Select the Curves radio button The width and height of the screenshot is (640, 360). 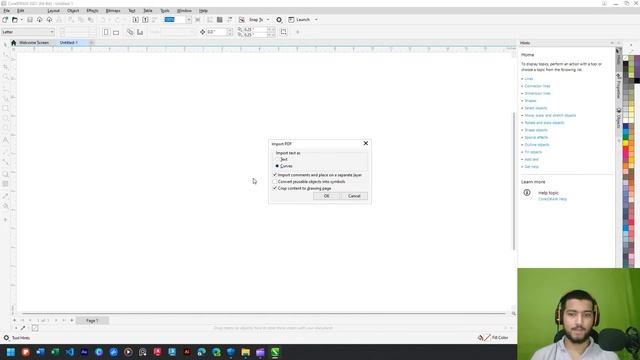[x=278, y=166]
